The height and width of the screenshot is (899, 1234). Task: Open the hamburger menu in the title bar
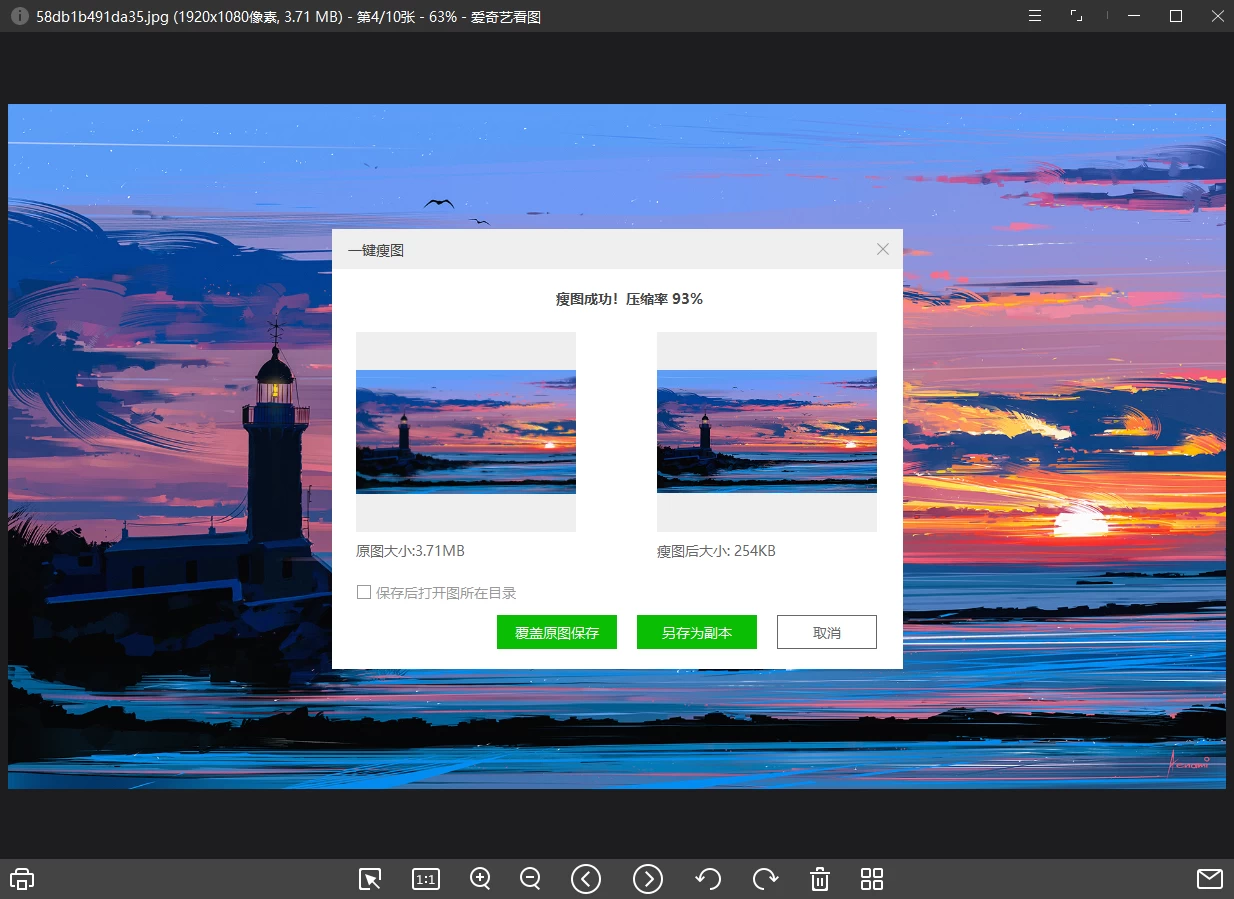click(1034, 16)
